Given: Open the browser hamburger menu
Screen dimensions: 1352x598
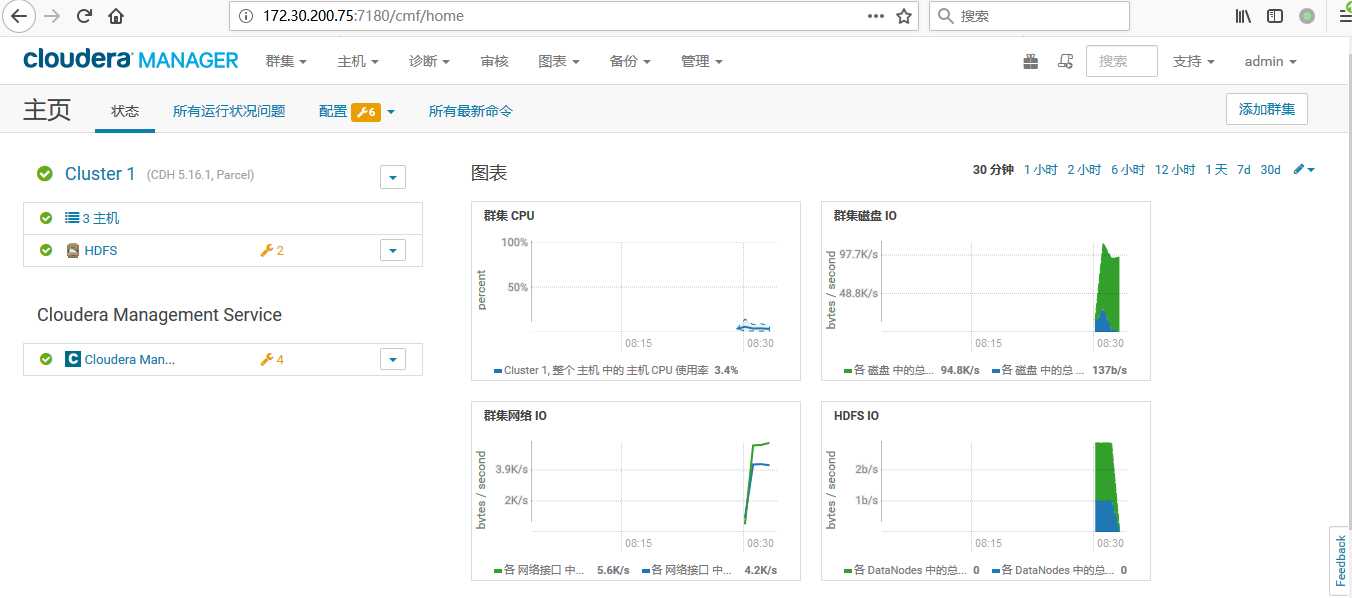Looking at the screenshot, I should 1345,16.
